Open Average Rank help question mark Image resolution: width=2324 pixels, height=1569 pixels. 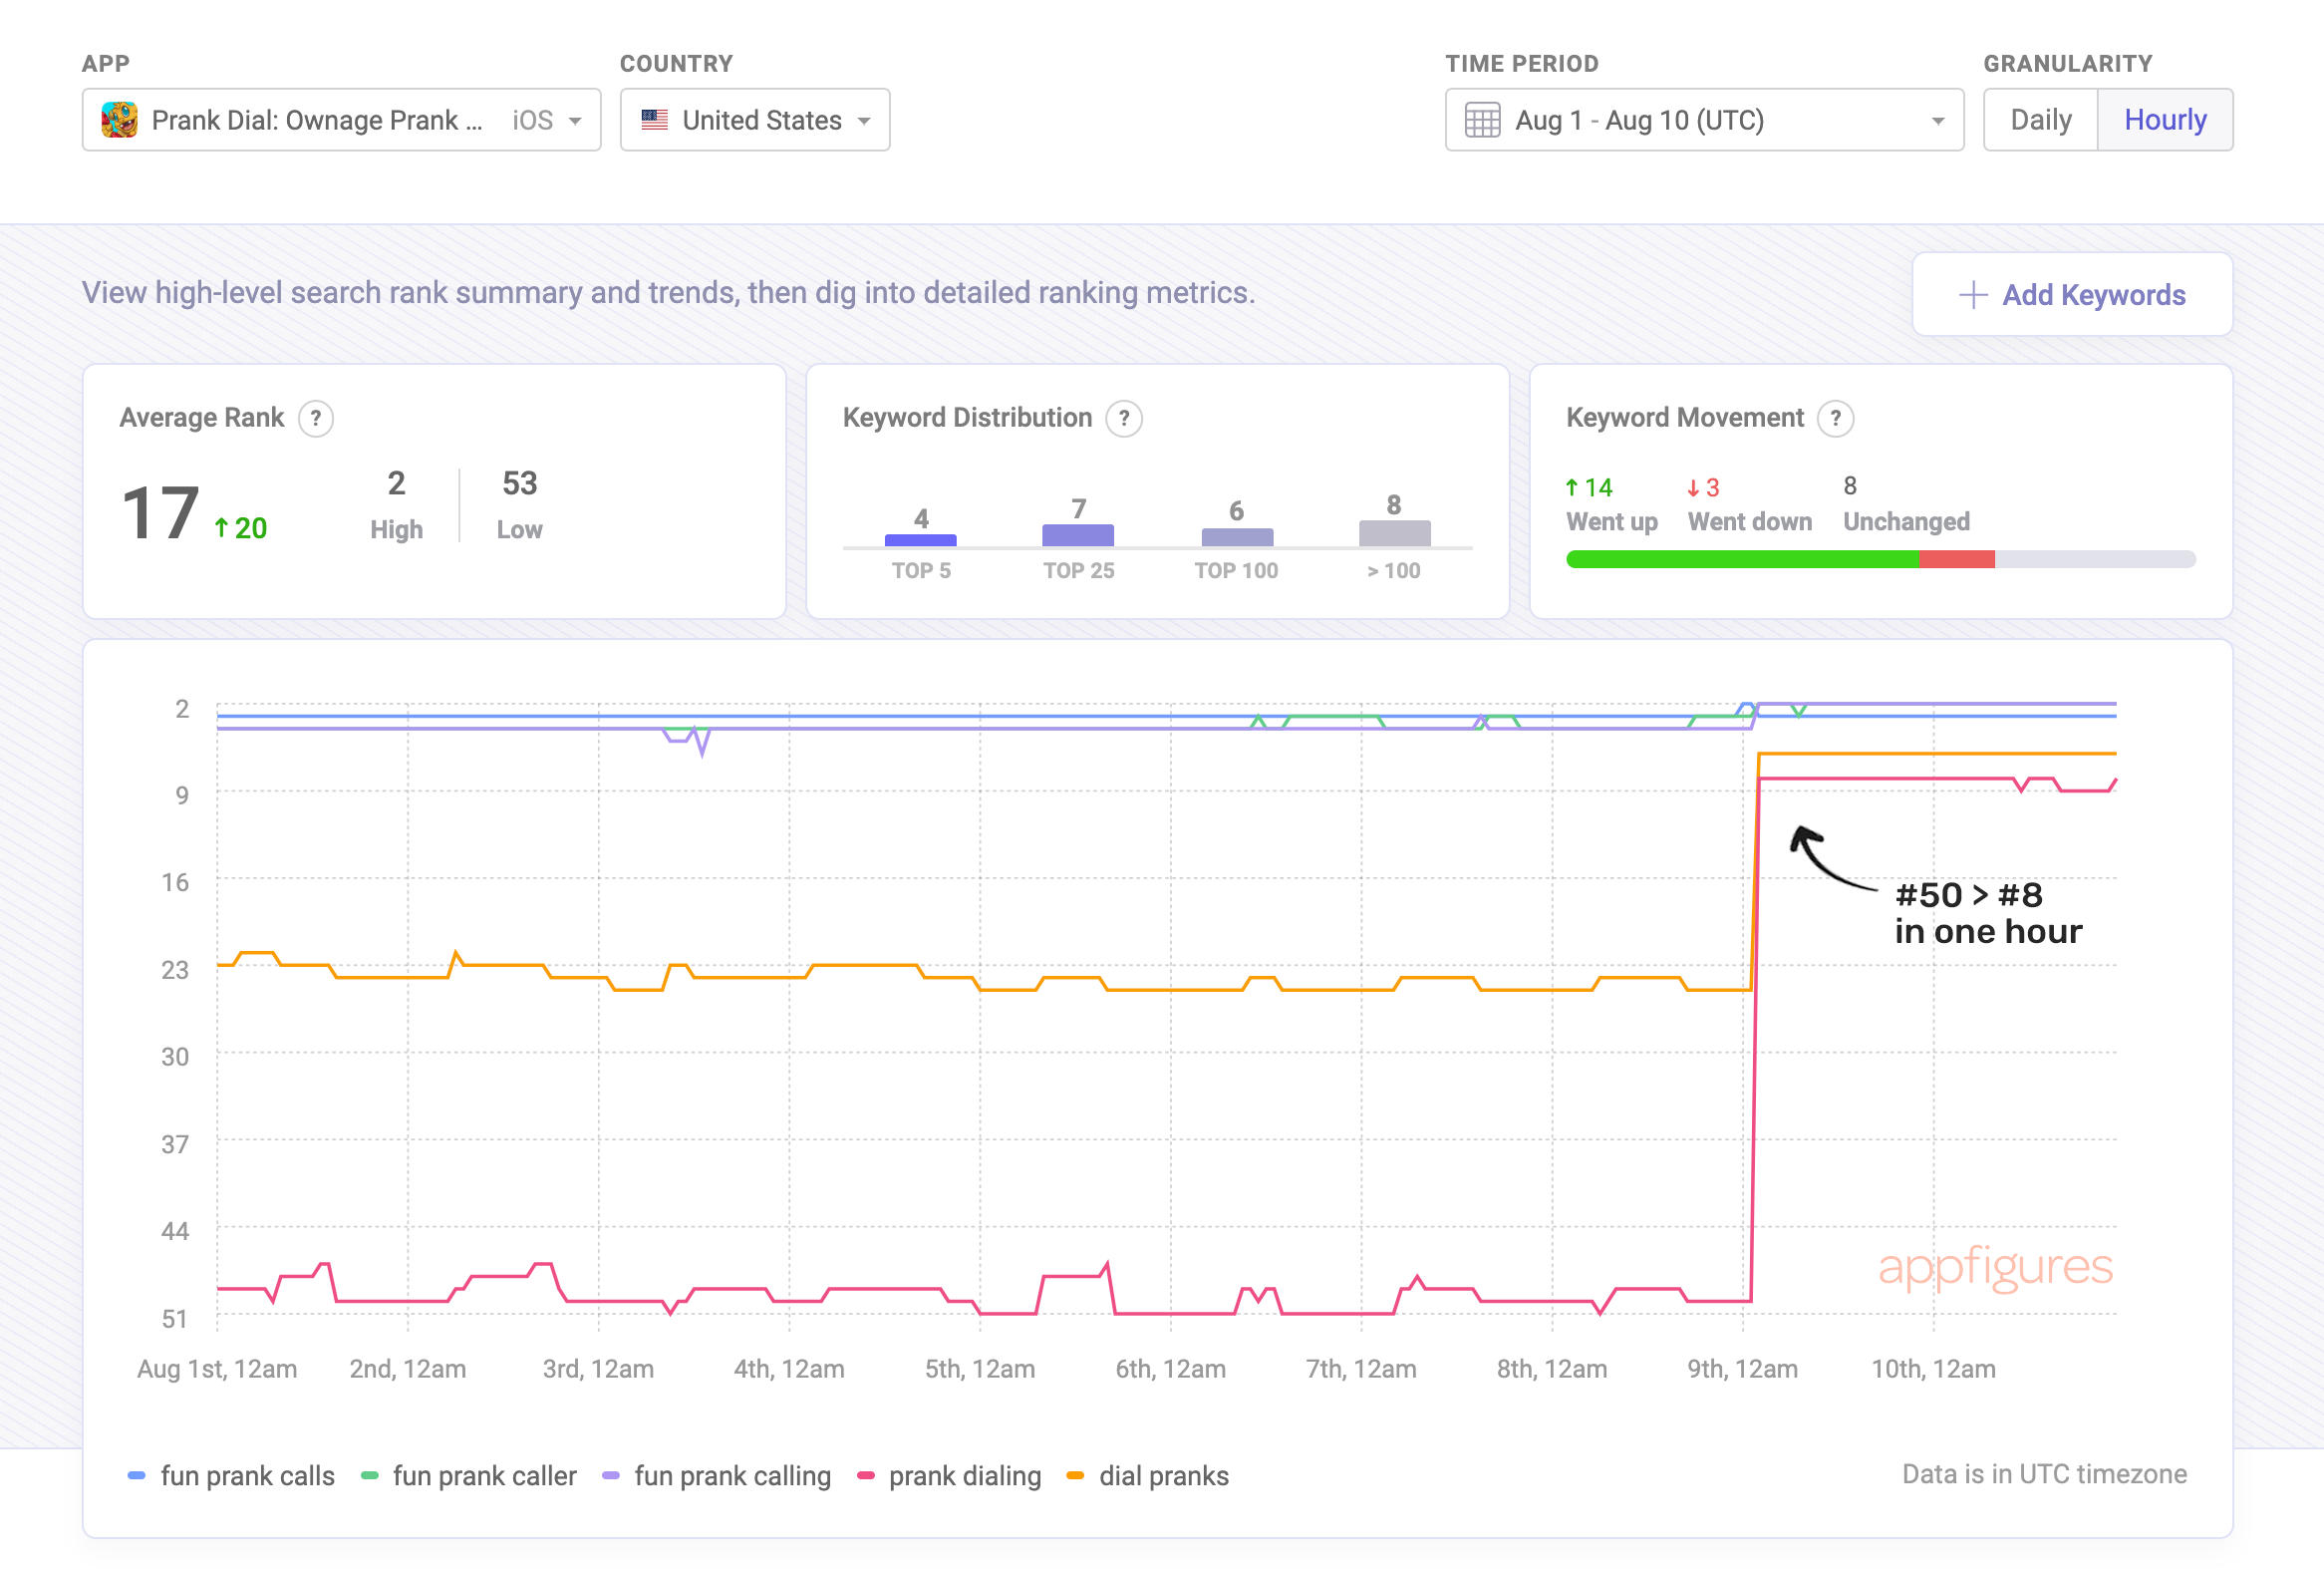pos(316,418)
